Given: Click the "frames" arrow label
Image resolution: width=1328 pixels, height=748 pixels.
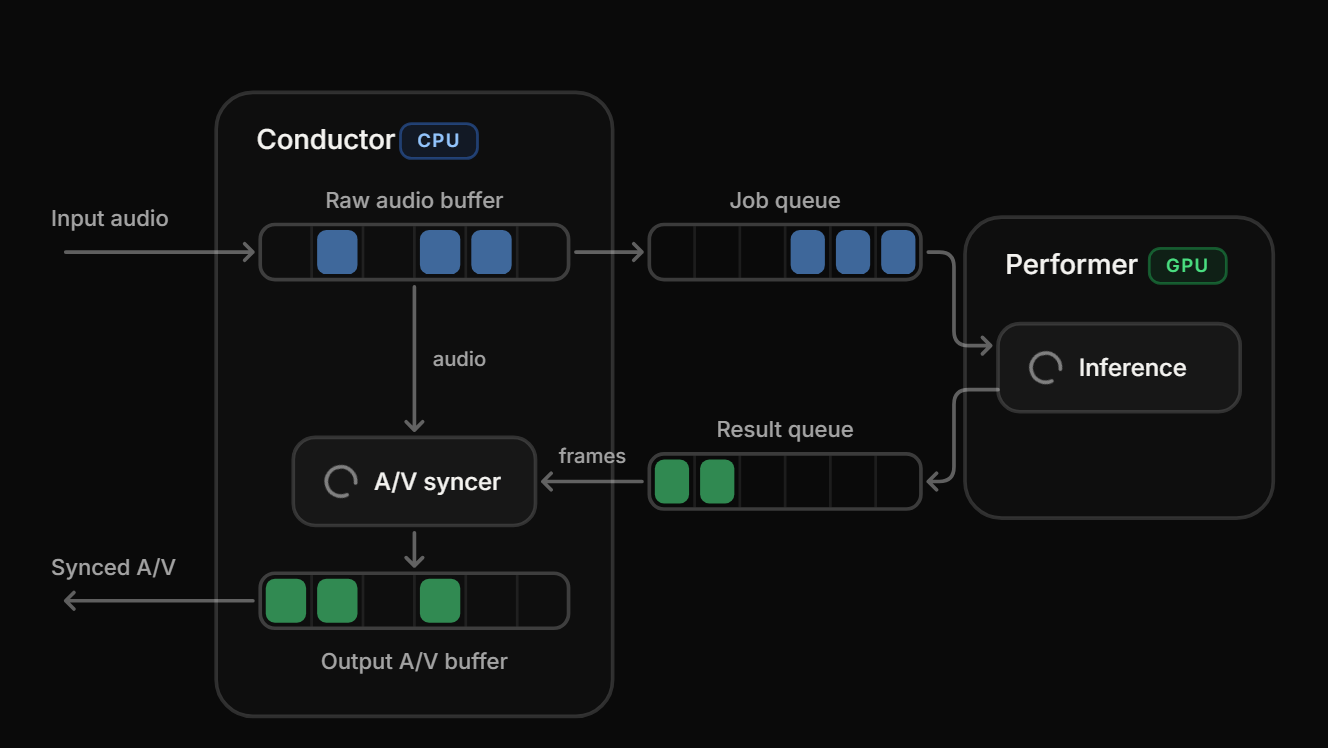Looking at the screenshot, I should tap(592, 456).
